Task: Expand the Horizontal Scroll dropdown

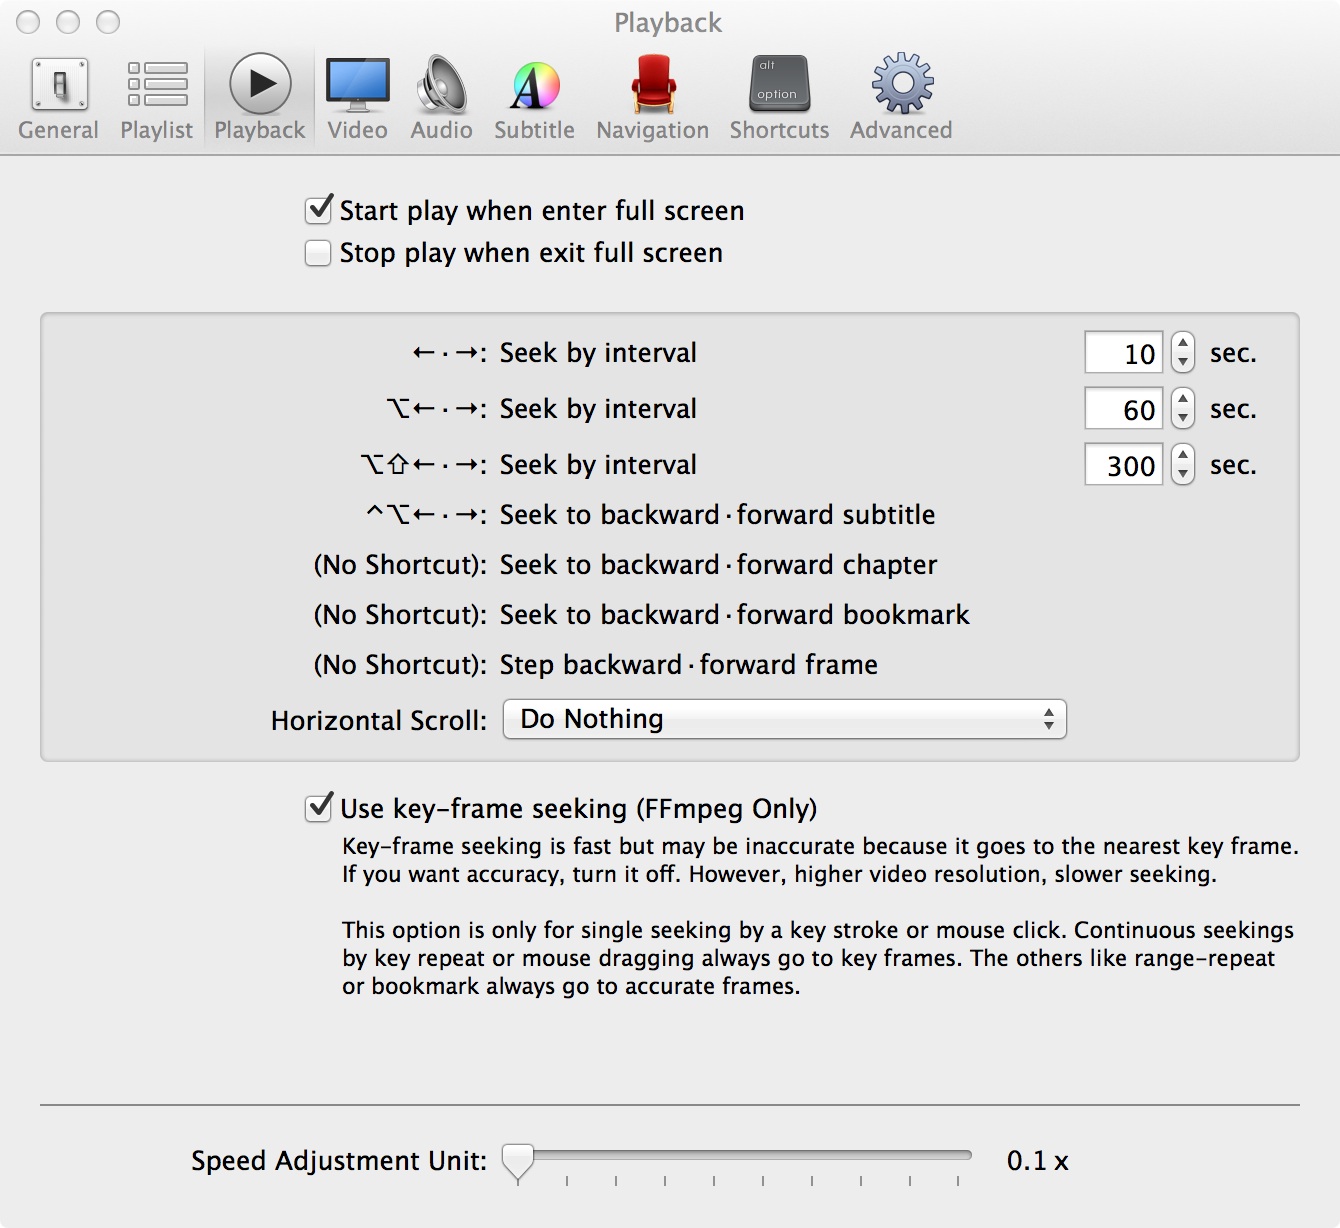Action: click(x=784, y=719)
